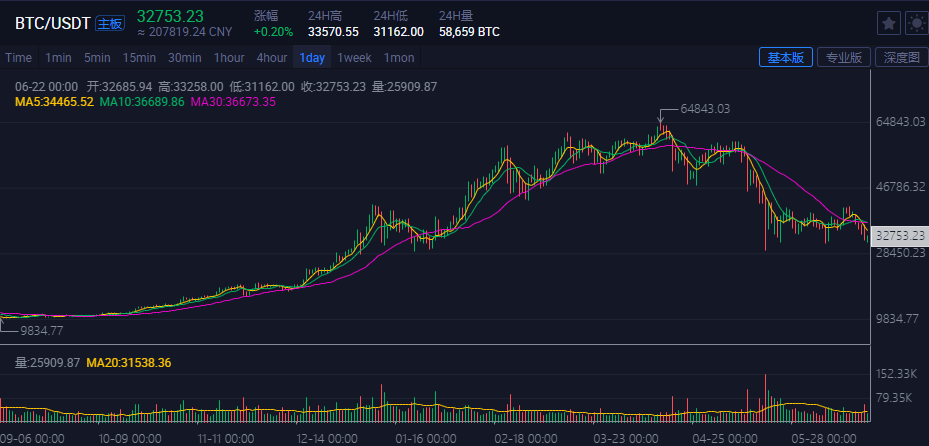Change chart to 1mon interval

(399, 58)
